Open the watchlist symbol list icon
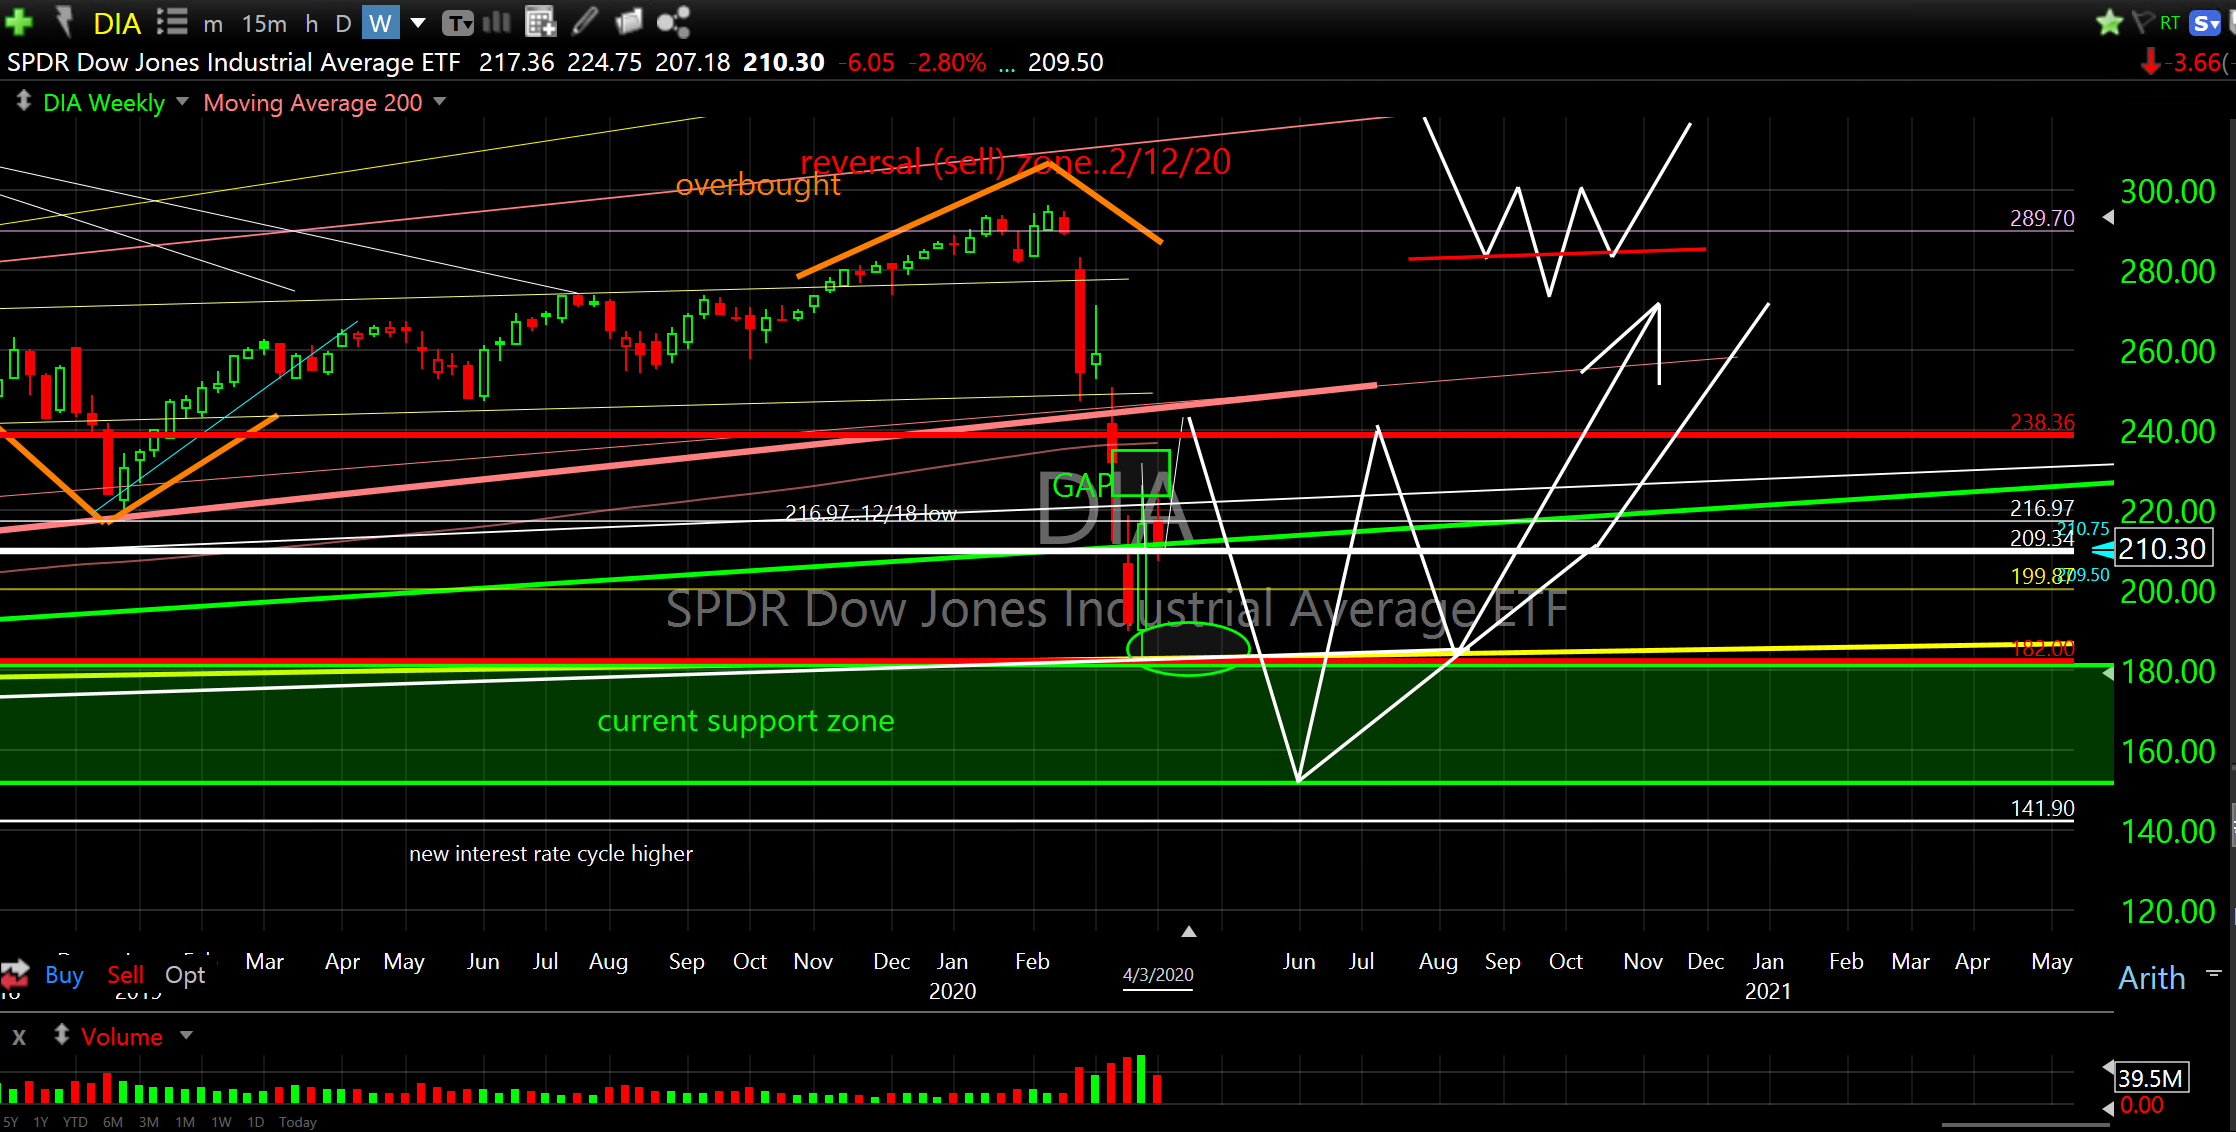The height and width of the screenshot is (1132, 2236). pyautogui.click(x=172, y=22)
